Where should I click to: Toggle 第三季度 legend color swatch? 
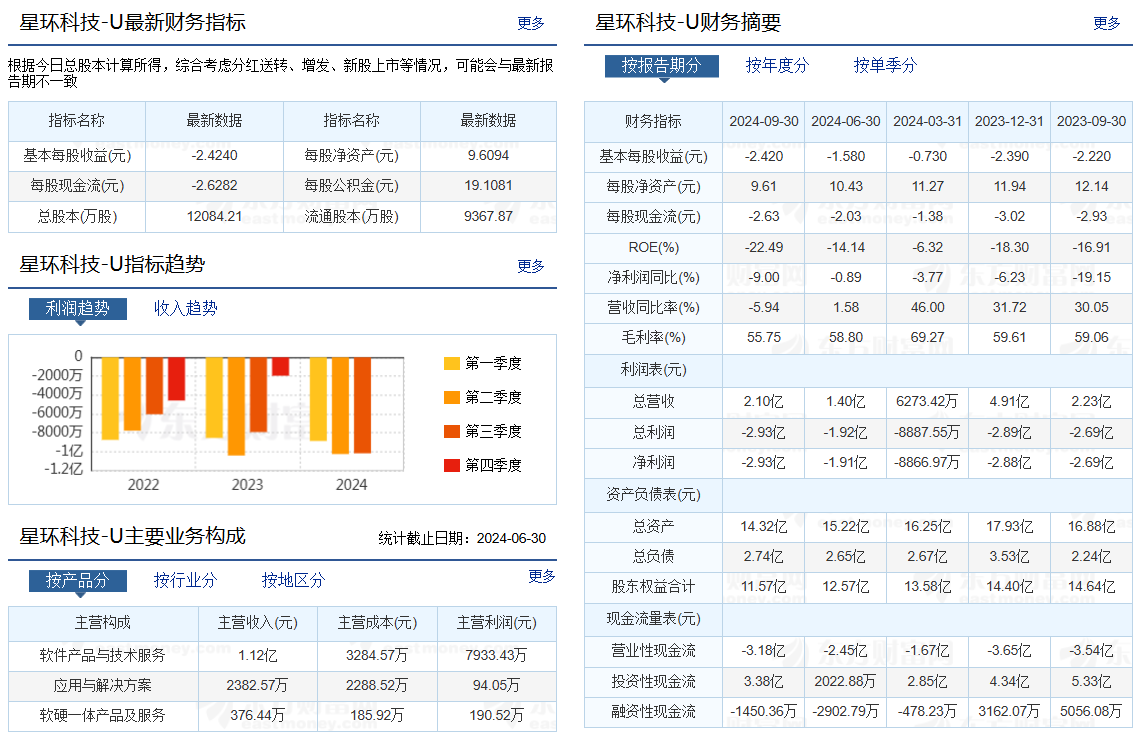click(x=452, y=431)
